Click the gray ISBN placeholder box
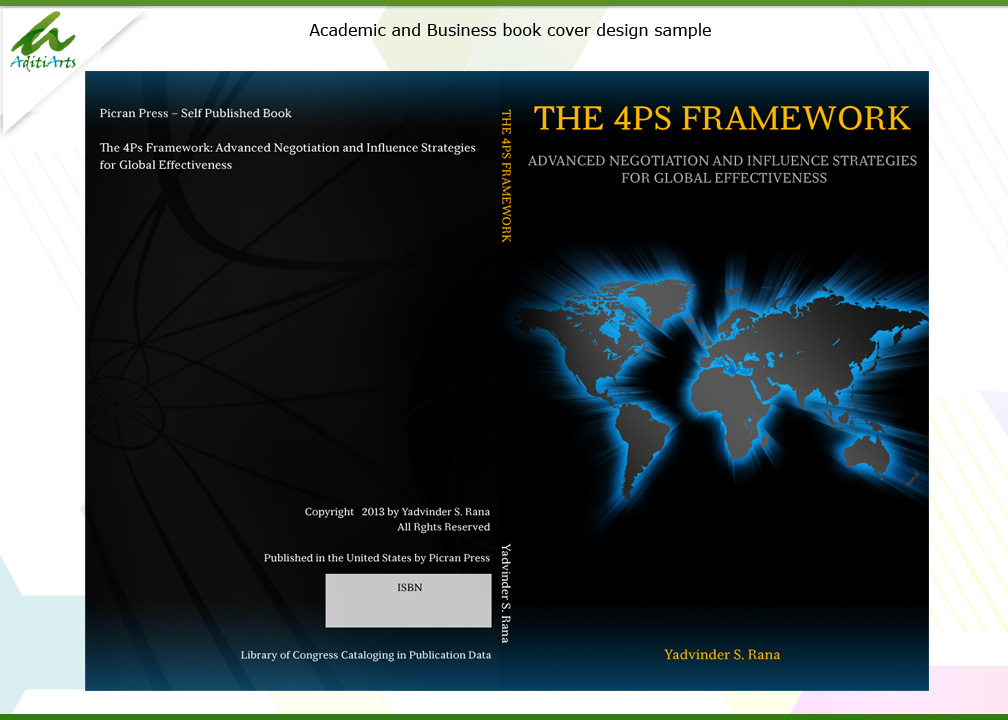Screen dimensions: 1008x720 pos(408,600)
